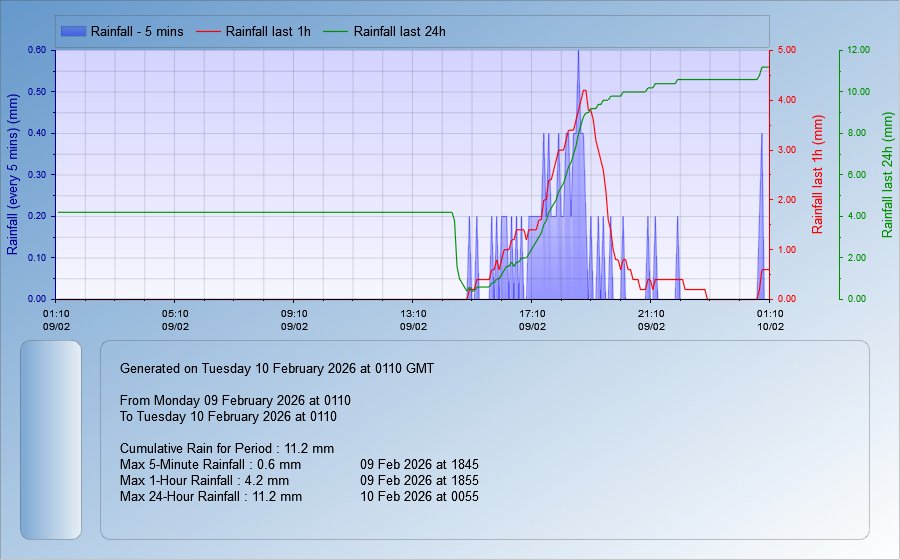Click the blue Rainfall - 5 mins legend swatch
The image size is (900, 560).
click(72, 32)
